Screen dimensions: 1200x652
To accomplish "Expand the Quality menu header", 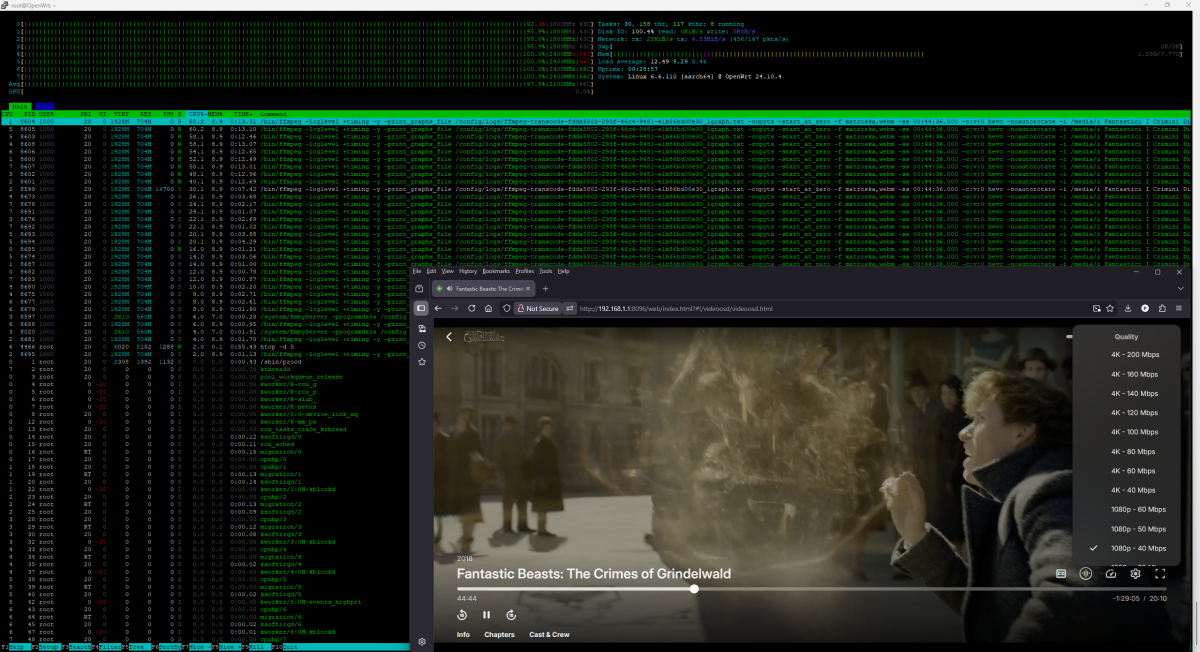I will click(x=1129, y=336).
